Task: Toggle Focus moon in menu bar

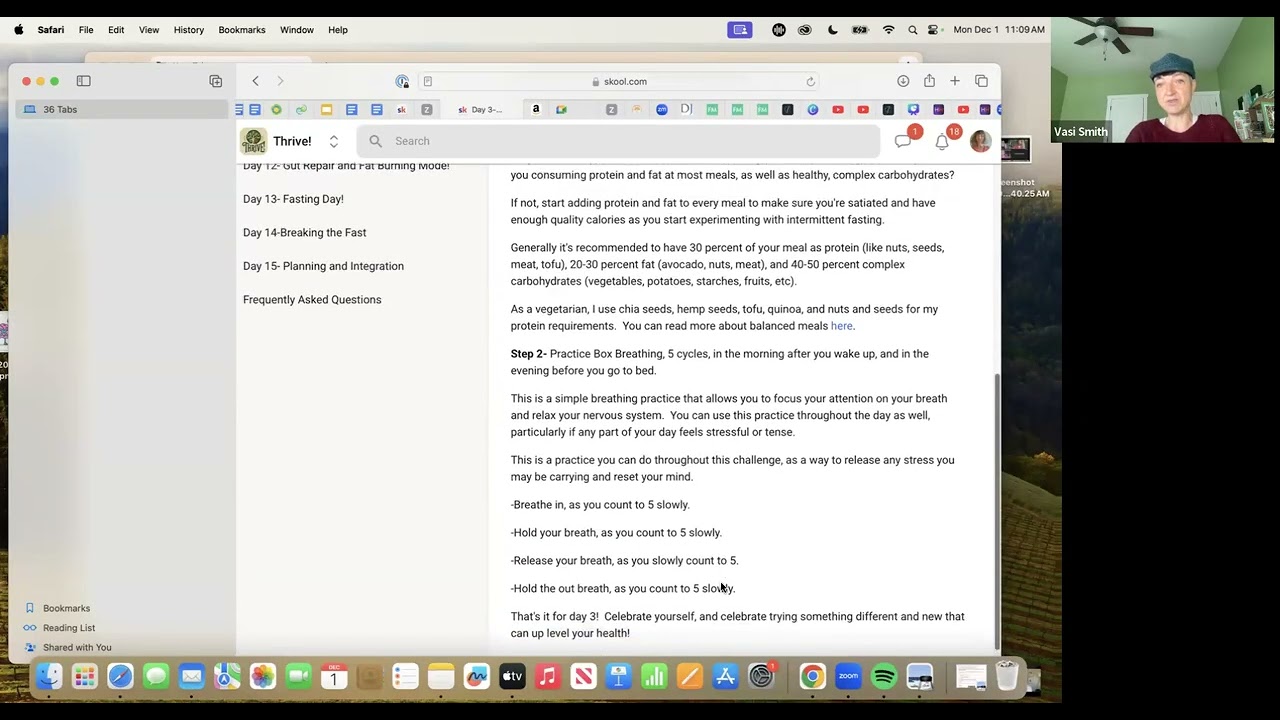Action: coord(832,30)
